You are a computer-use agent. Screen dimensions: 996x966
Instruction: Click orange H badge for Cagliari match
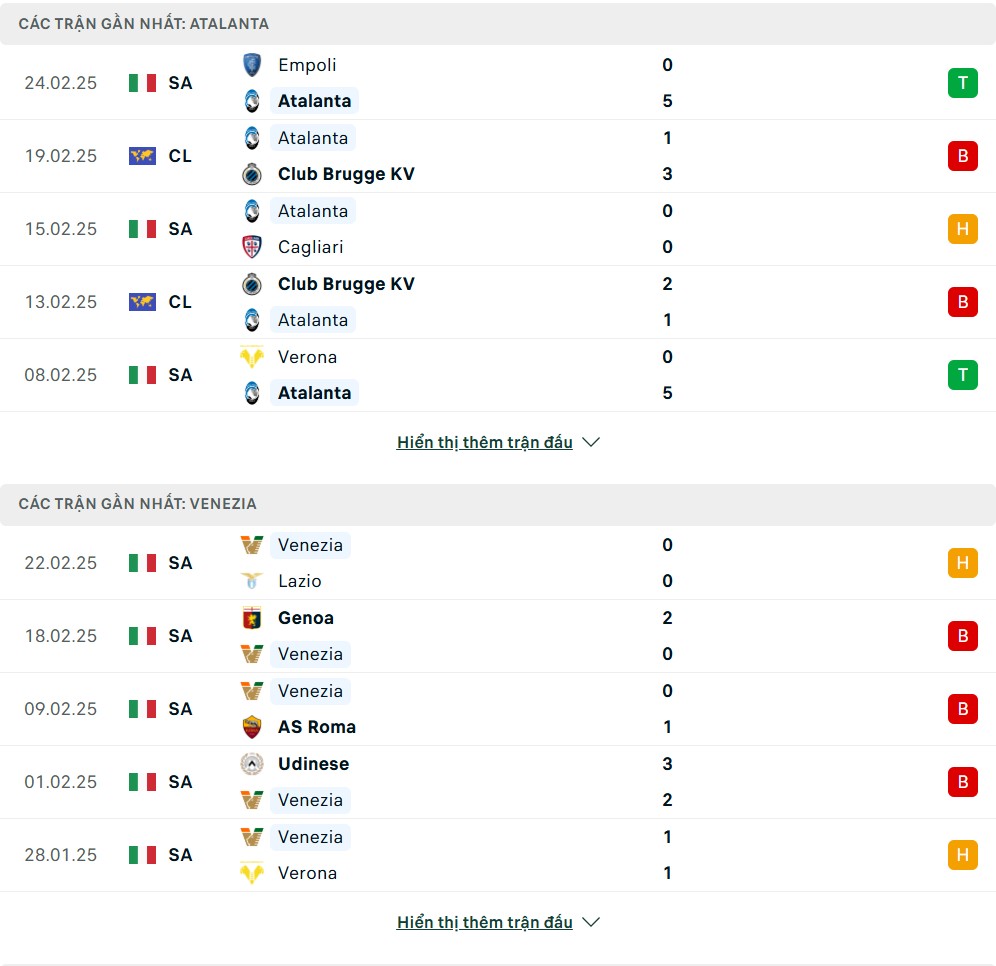pyautogui.click(x=962, y=229)
